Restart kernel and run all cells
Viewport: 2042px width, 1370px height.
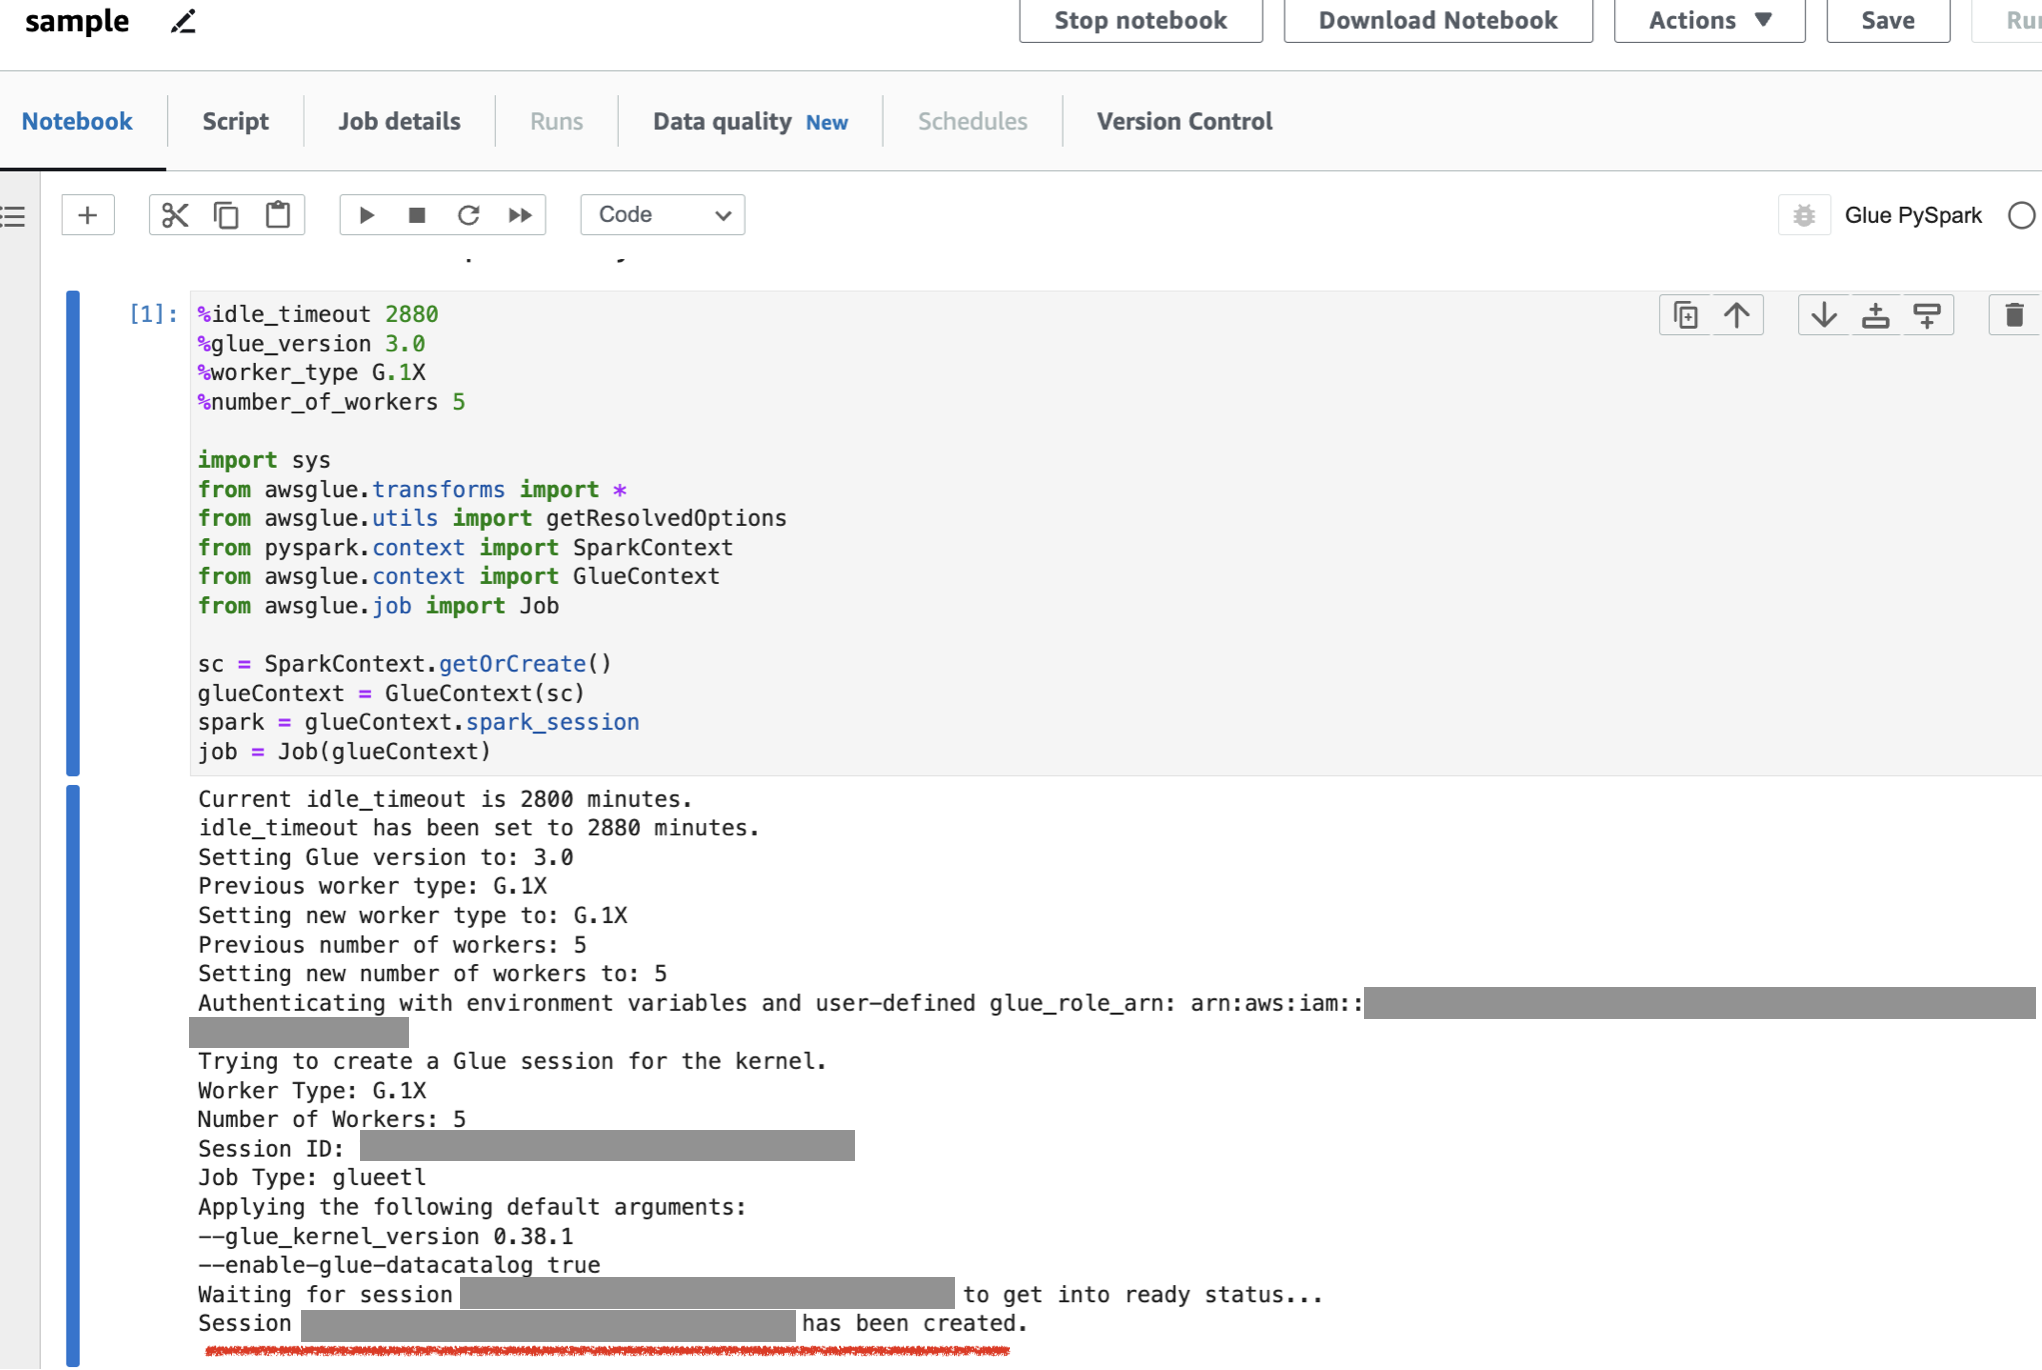click(x=520, y=215)
